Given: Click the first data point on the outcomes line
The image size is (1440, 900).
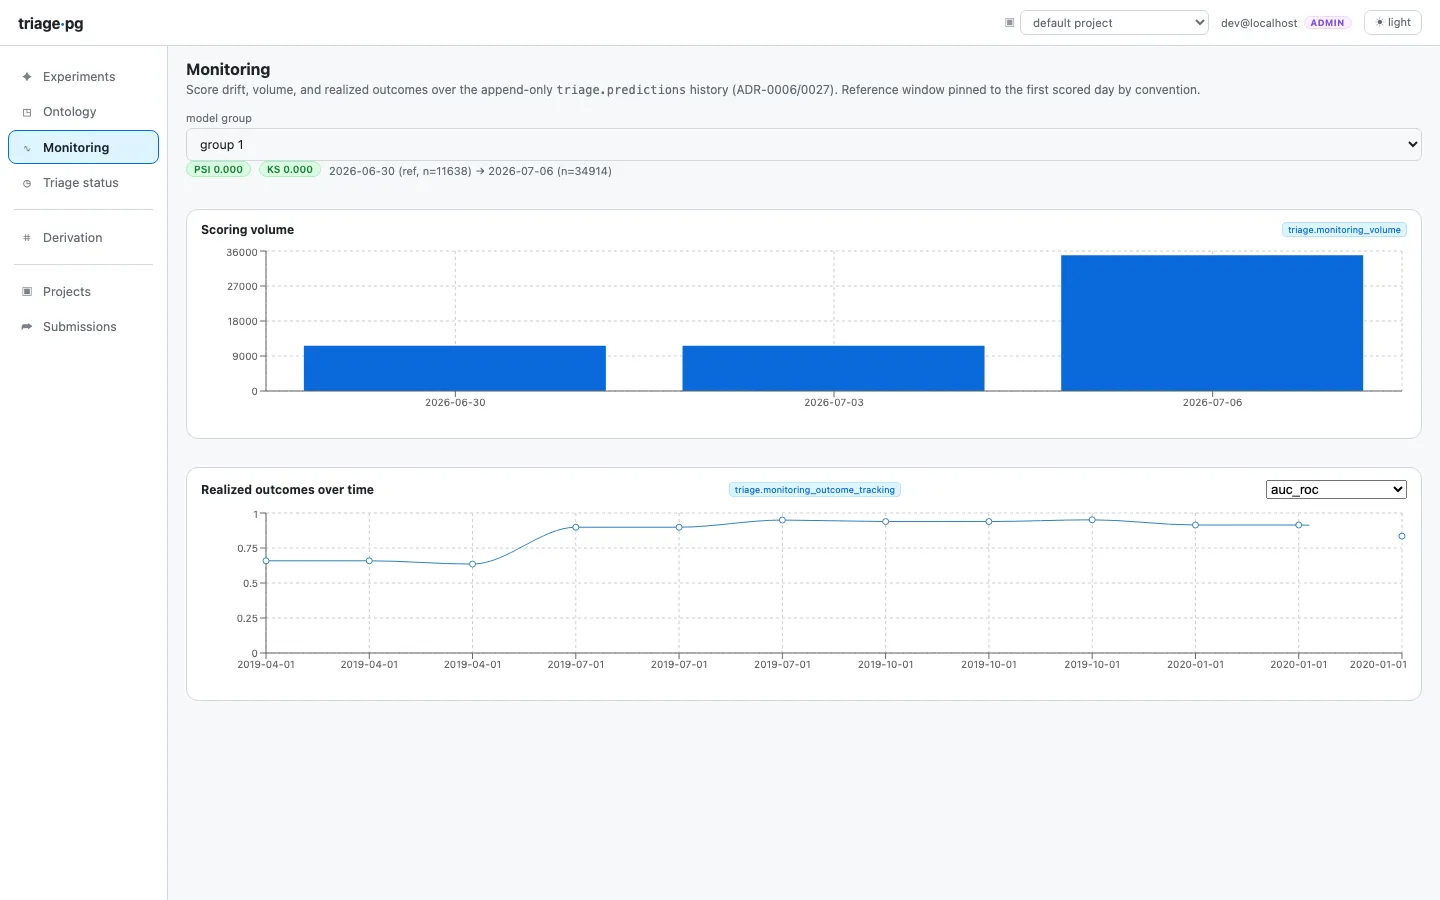Looking at the screenshot, I should pyautogui.click(x=266, y=561).
